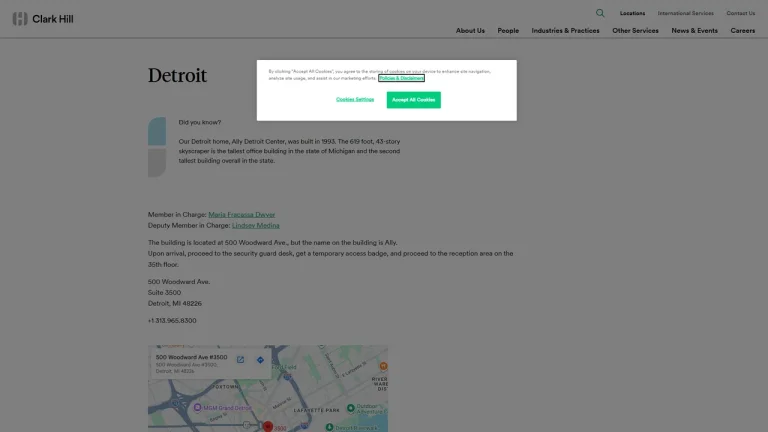The height and width of the screenshot is (432, 768).
Task: Click the Suite 3500 address line
Action: (x=164, y=292)
